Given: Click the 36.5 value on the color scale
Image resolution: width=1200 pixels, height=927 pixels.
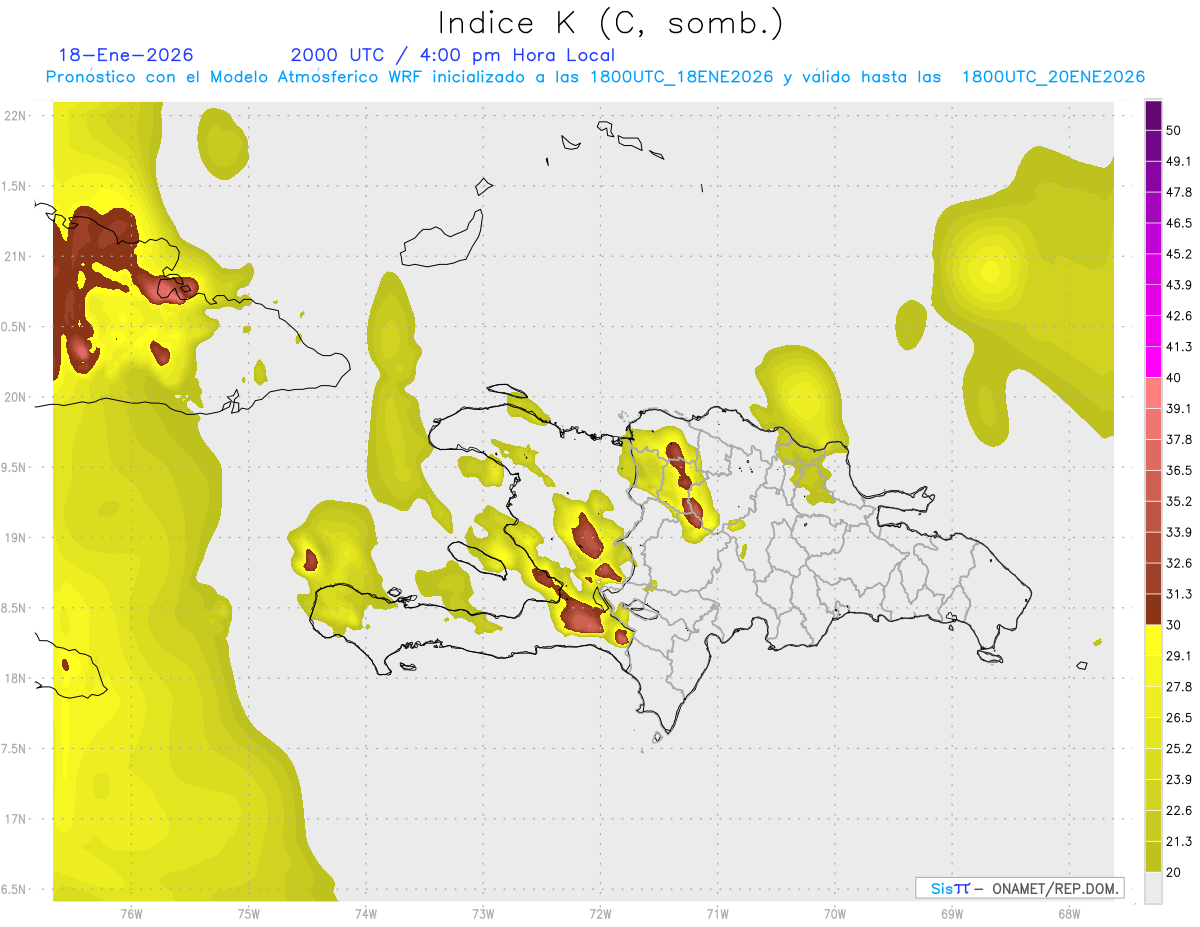Looking at the screenshot, I should 1179,470.
